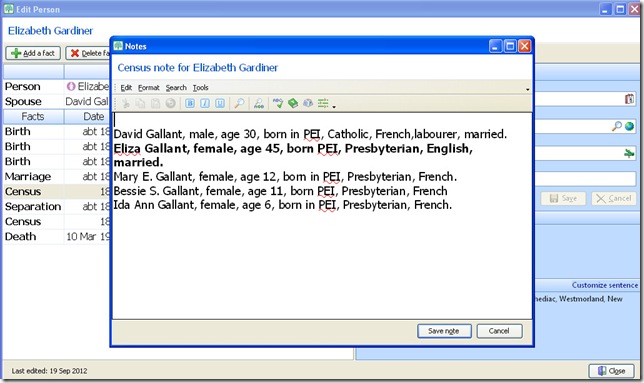Select the highlighted Census fact row

pos(57,192)
